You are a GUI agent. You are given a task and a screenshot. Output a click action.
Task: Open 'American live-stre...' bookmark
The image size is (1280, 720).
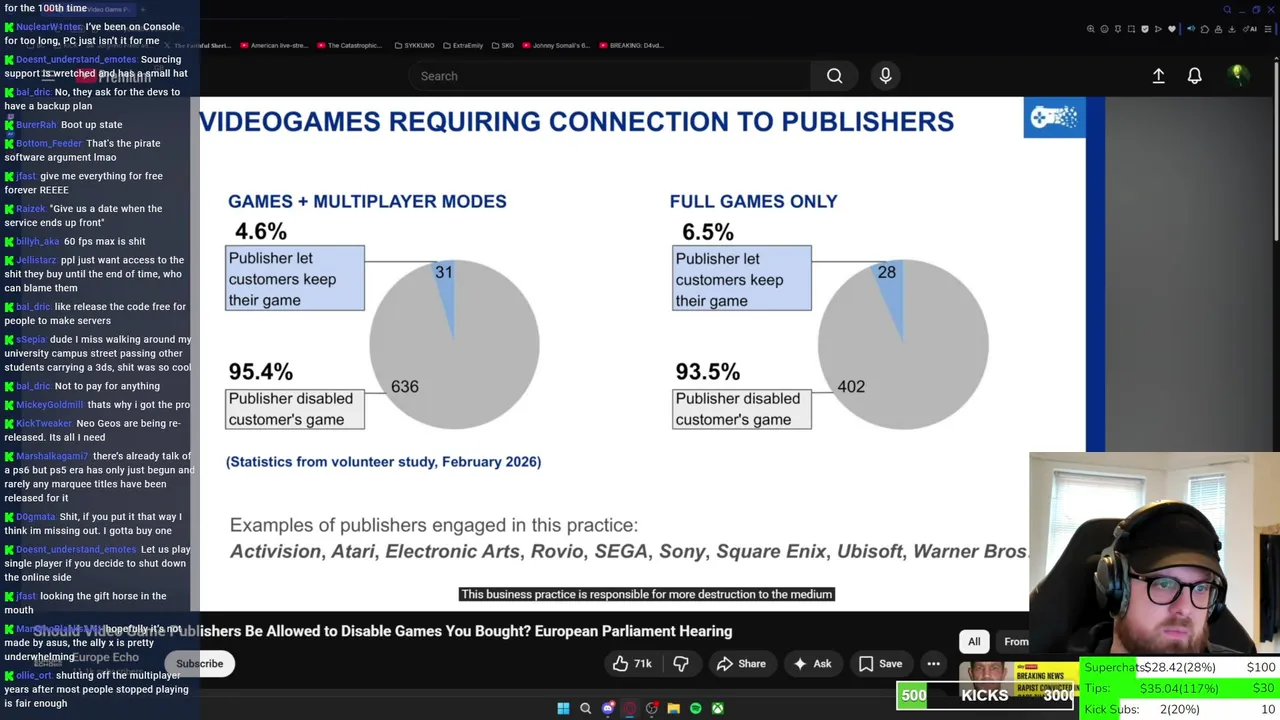point(275,45)
